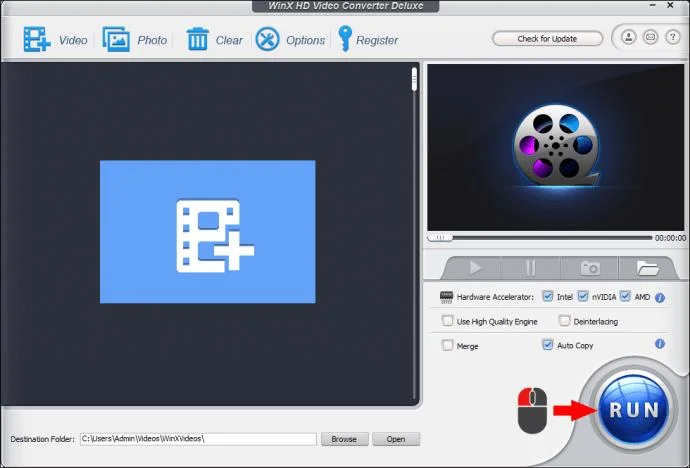The height and width of the screenshot is (468, 690).
Task: Check the Merge option
Action: 448,345
